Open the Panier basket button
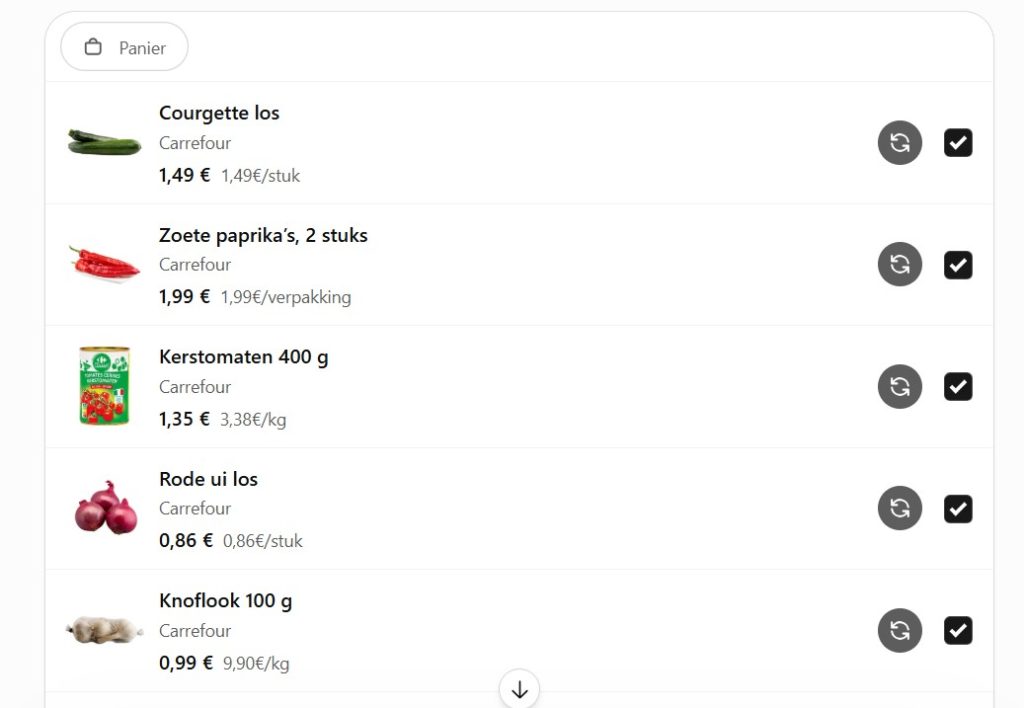 [x=124, y=47]
